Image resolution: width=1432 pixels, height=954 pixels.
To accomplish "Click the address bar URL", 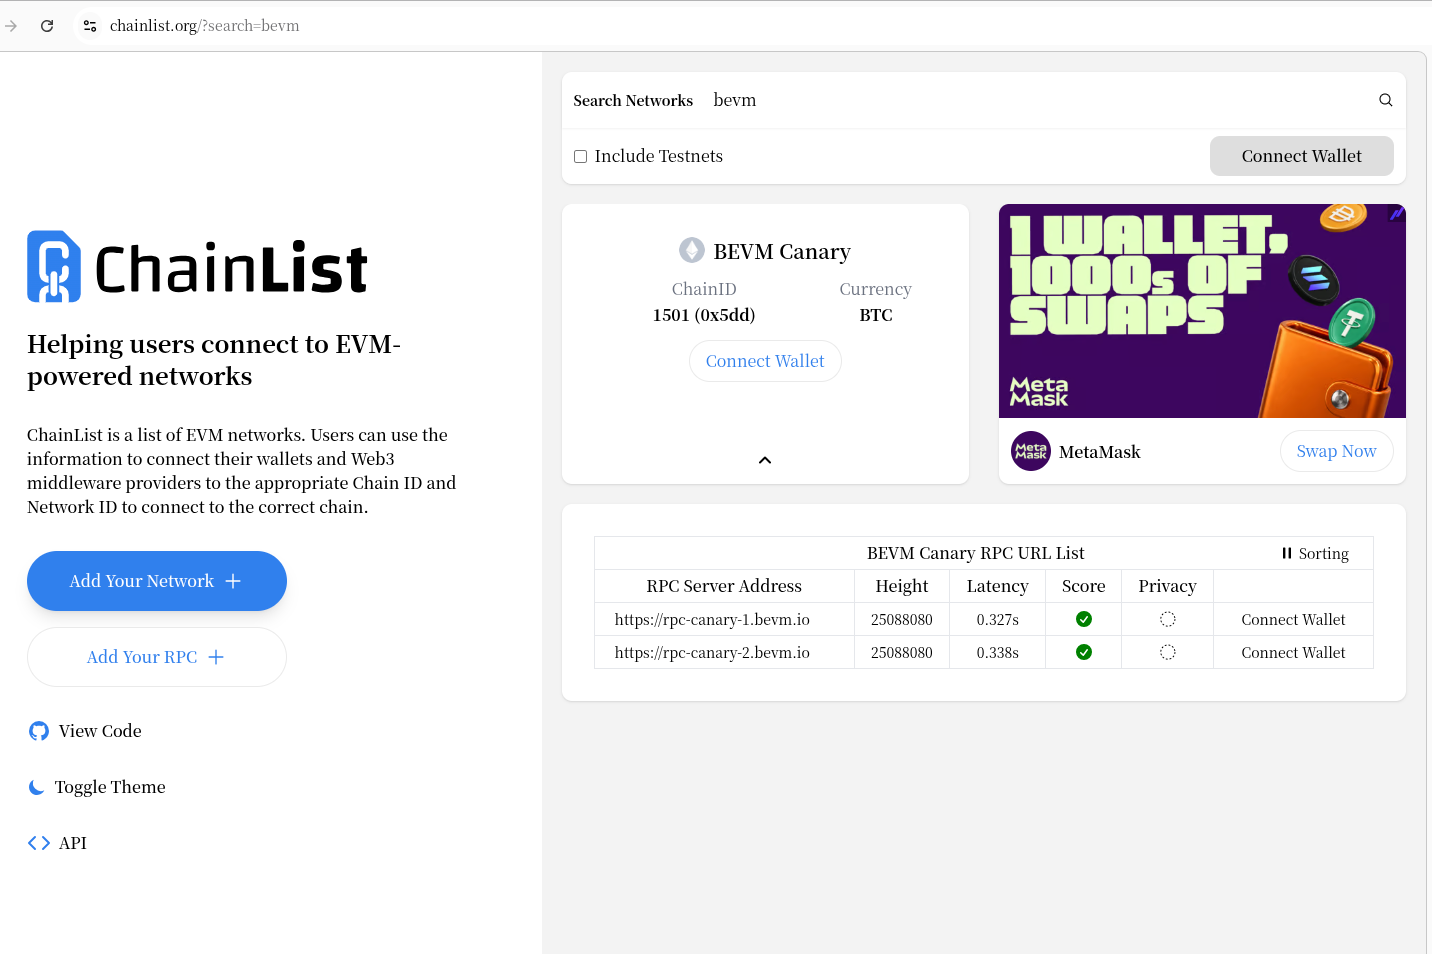I will [x=205, y=26].
